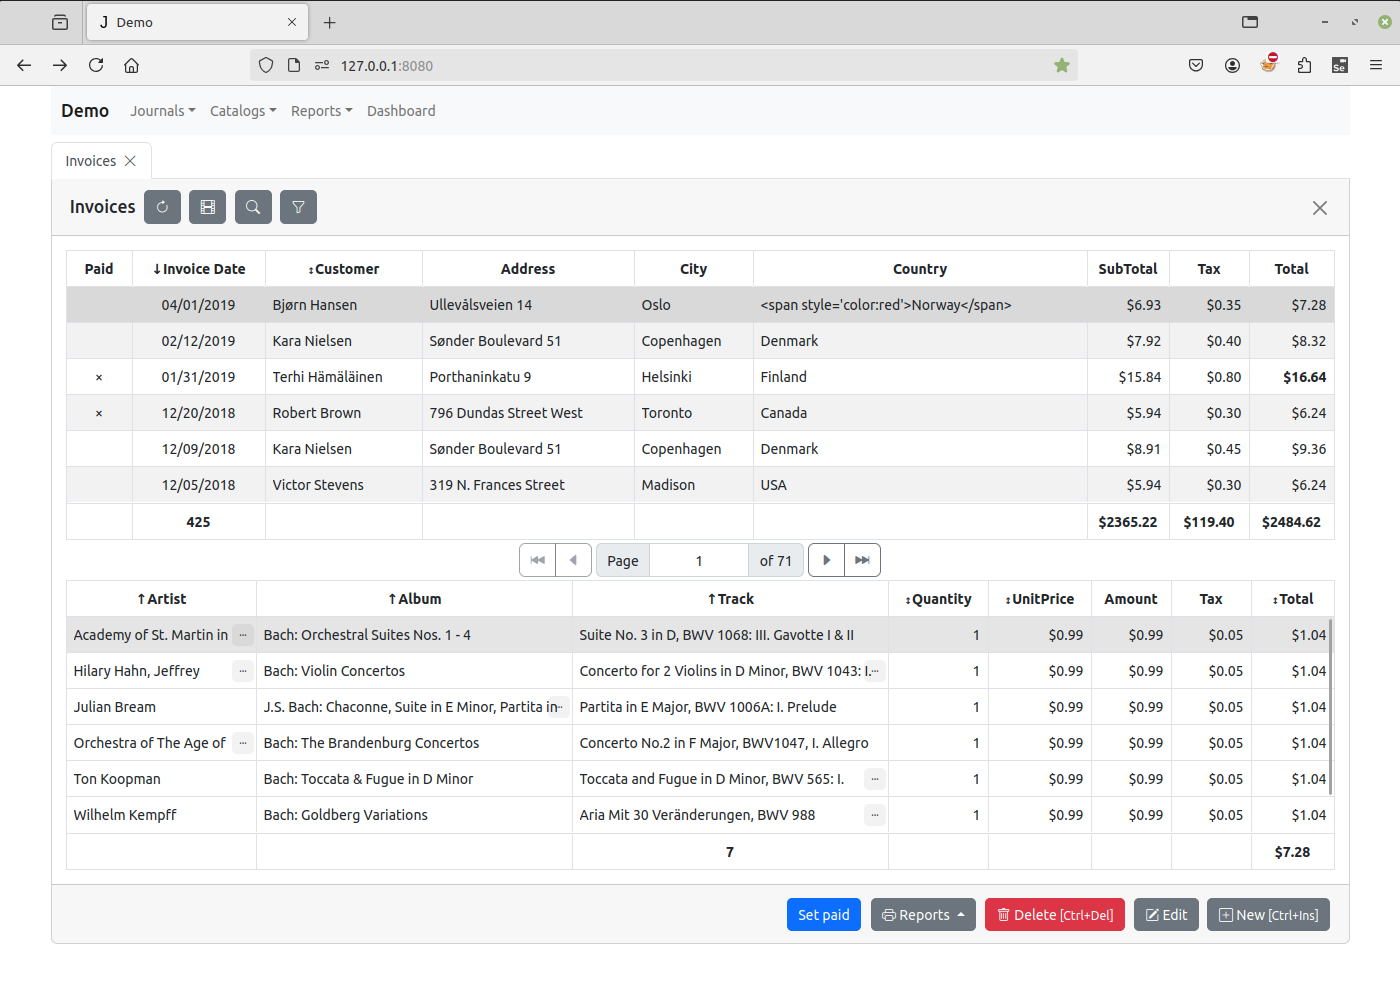
Task: Click the Set paid button
Action: pos(823,914)
